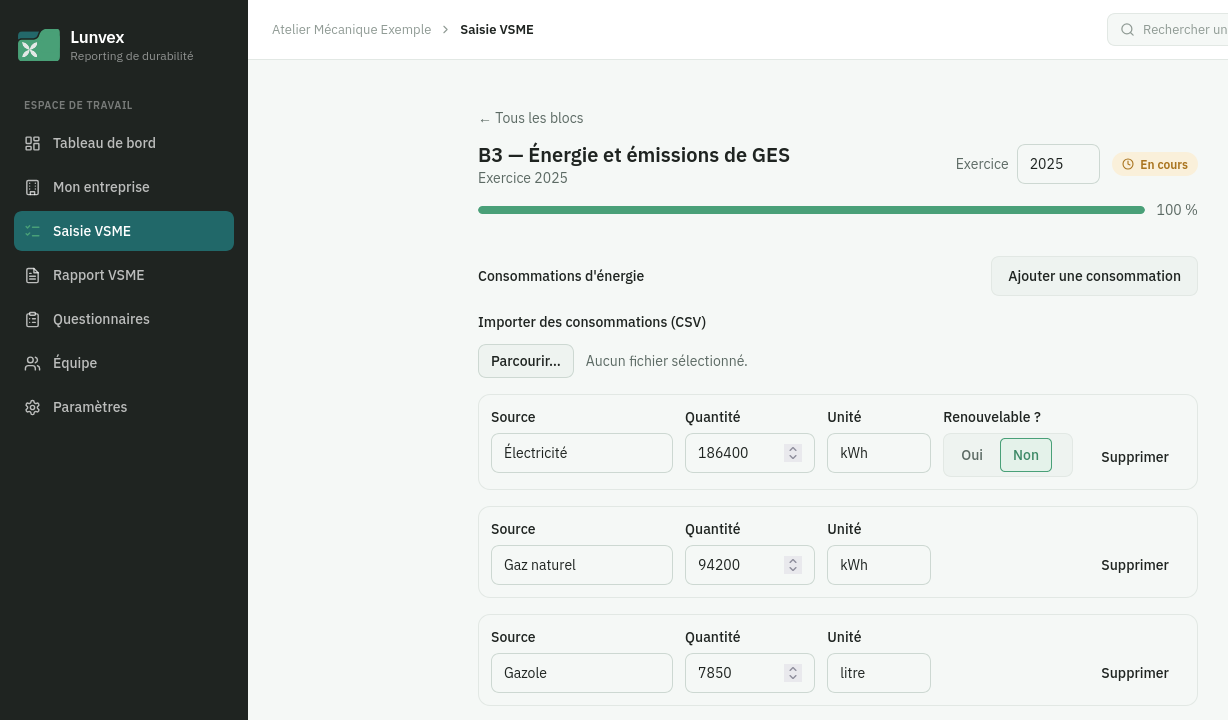Open Questionnaires section
The width and height of the screenshot is (1228, 720).
click(124, 319)
